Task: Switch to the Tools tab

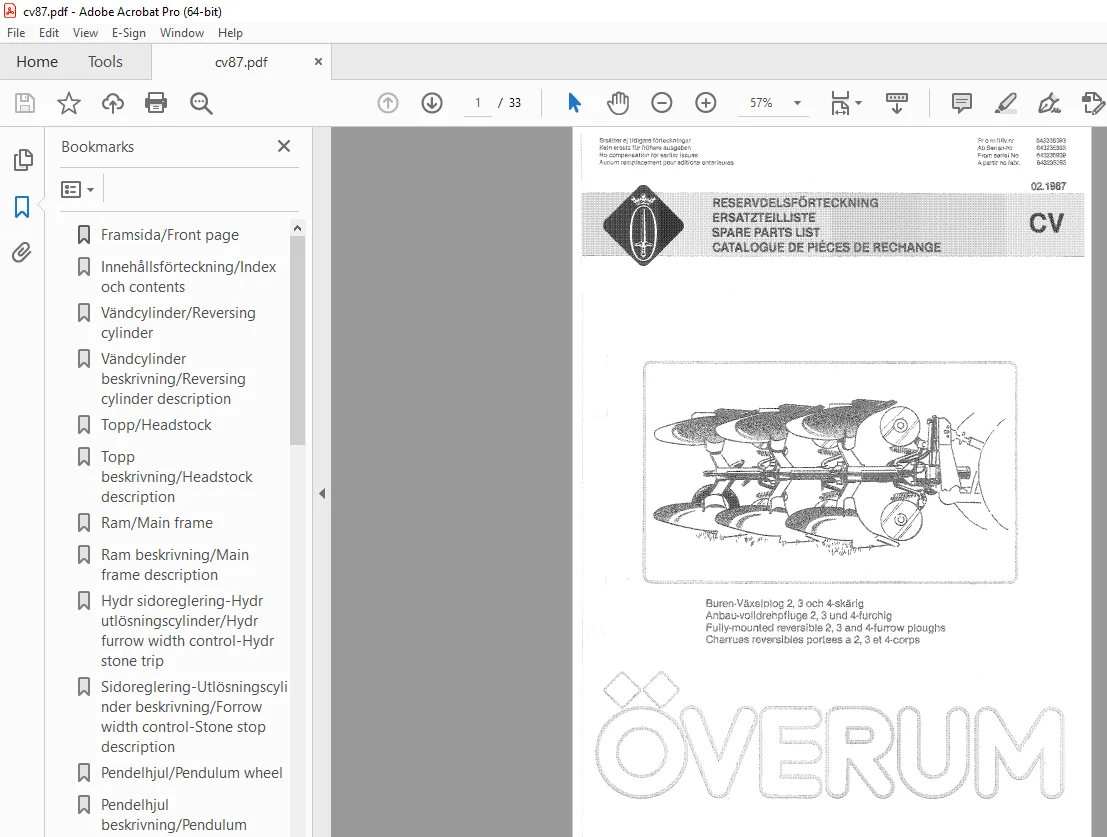Action: click(105, 61)
